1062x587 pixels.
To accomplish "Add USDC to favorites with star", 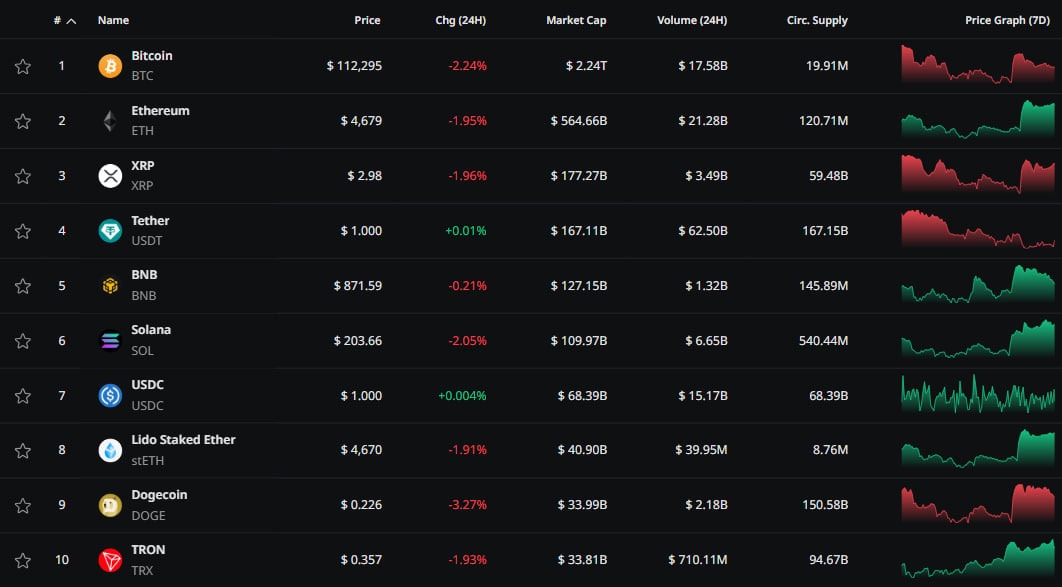I will [23, 395].
